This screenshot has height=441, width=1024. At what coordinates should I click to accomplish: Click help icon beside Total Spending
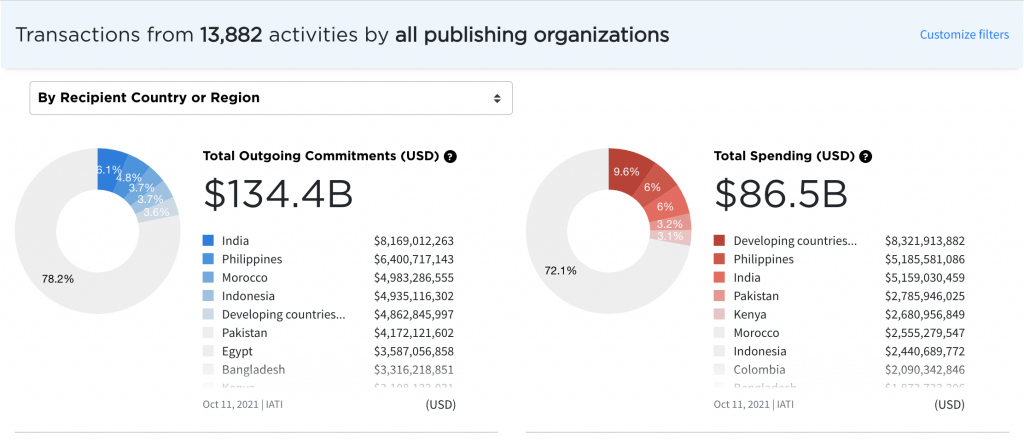pos(865,157)
